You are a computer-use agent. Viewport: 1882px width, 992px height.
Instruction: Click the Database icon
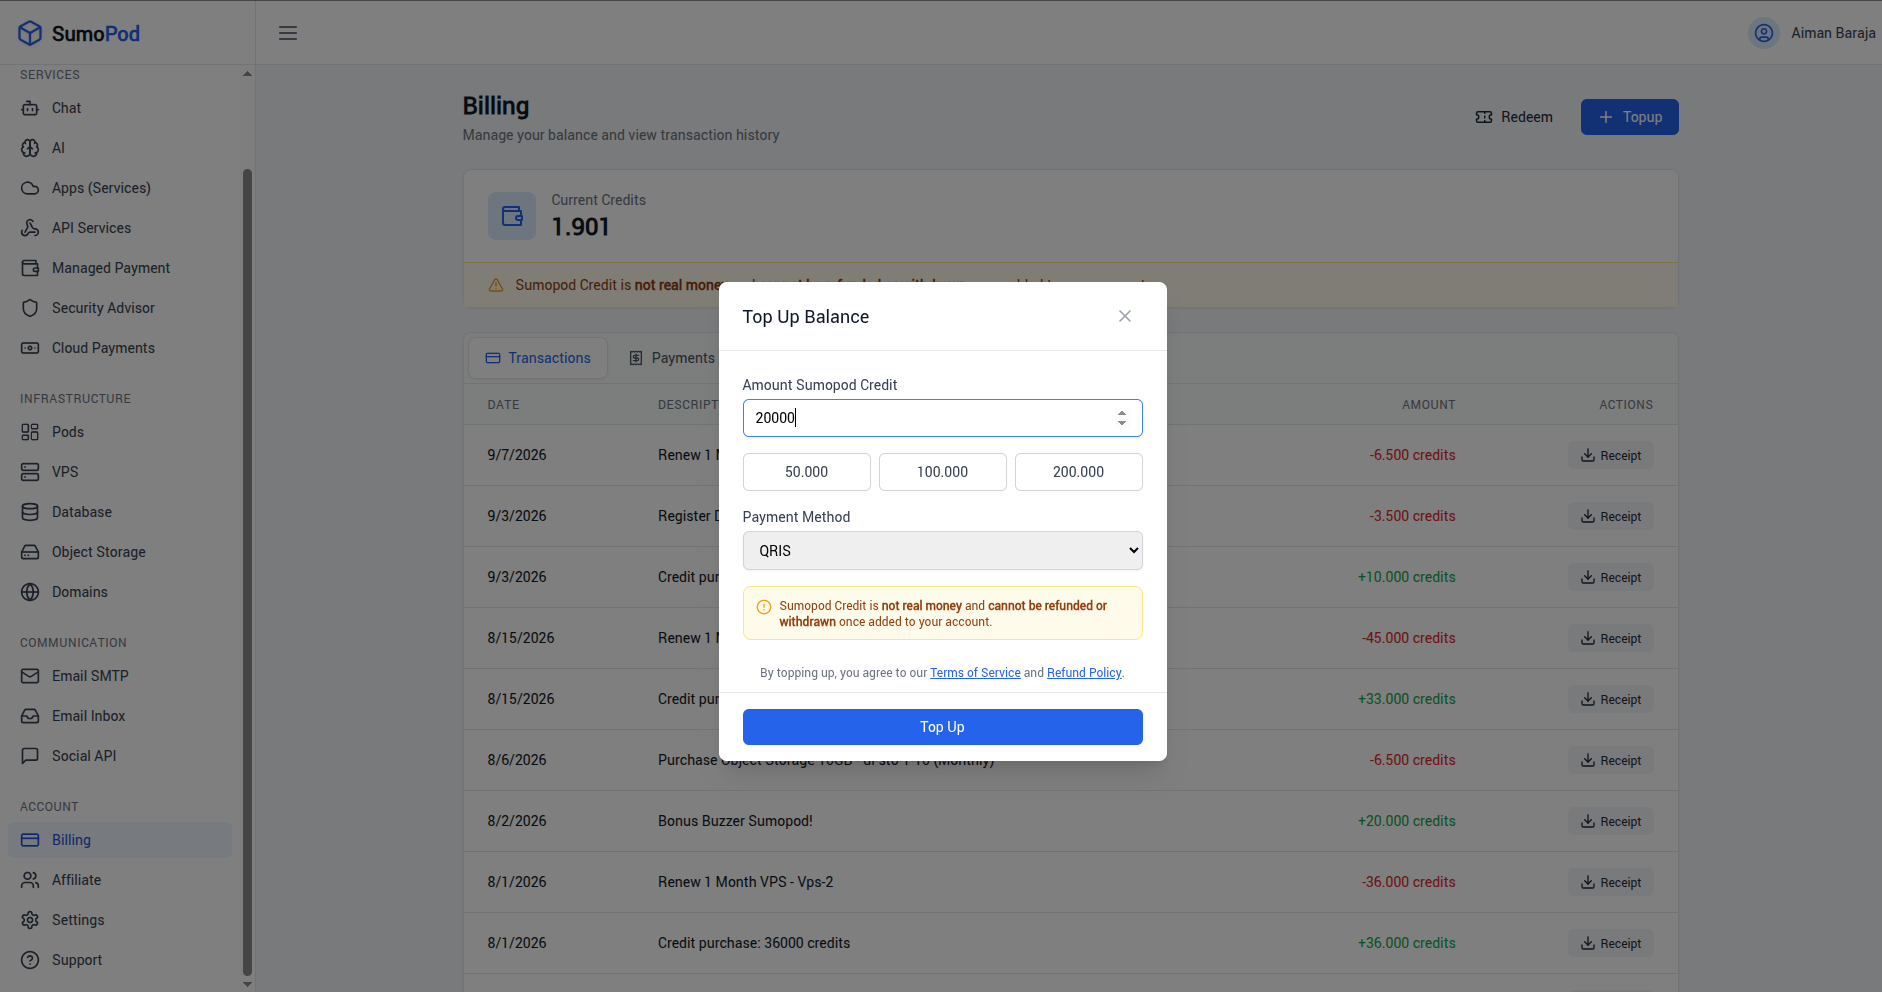(30, 512)
